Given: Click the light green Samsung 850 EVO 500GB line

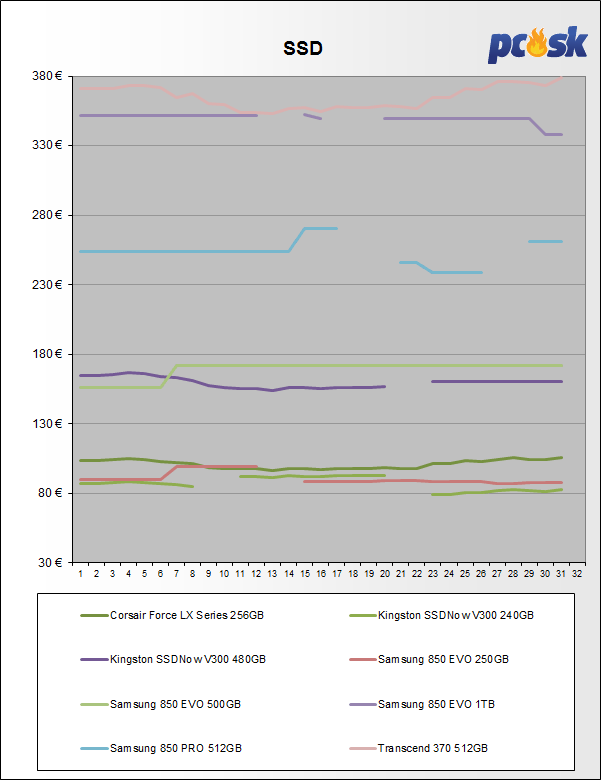Looking at the screenshot, I should coord(368,366).
